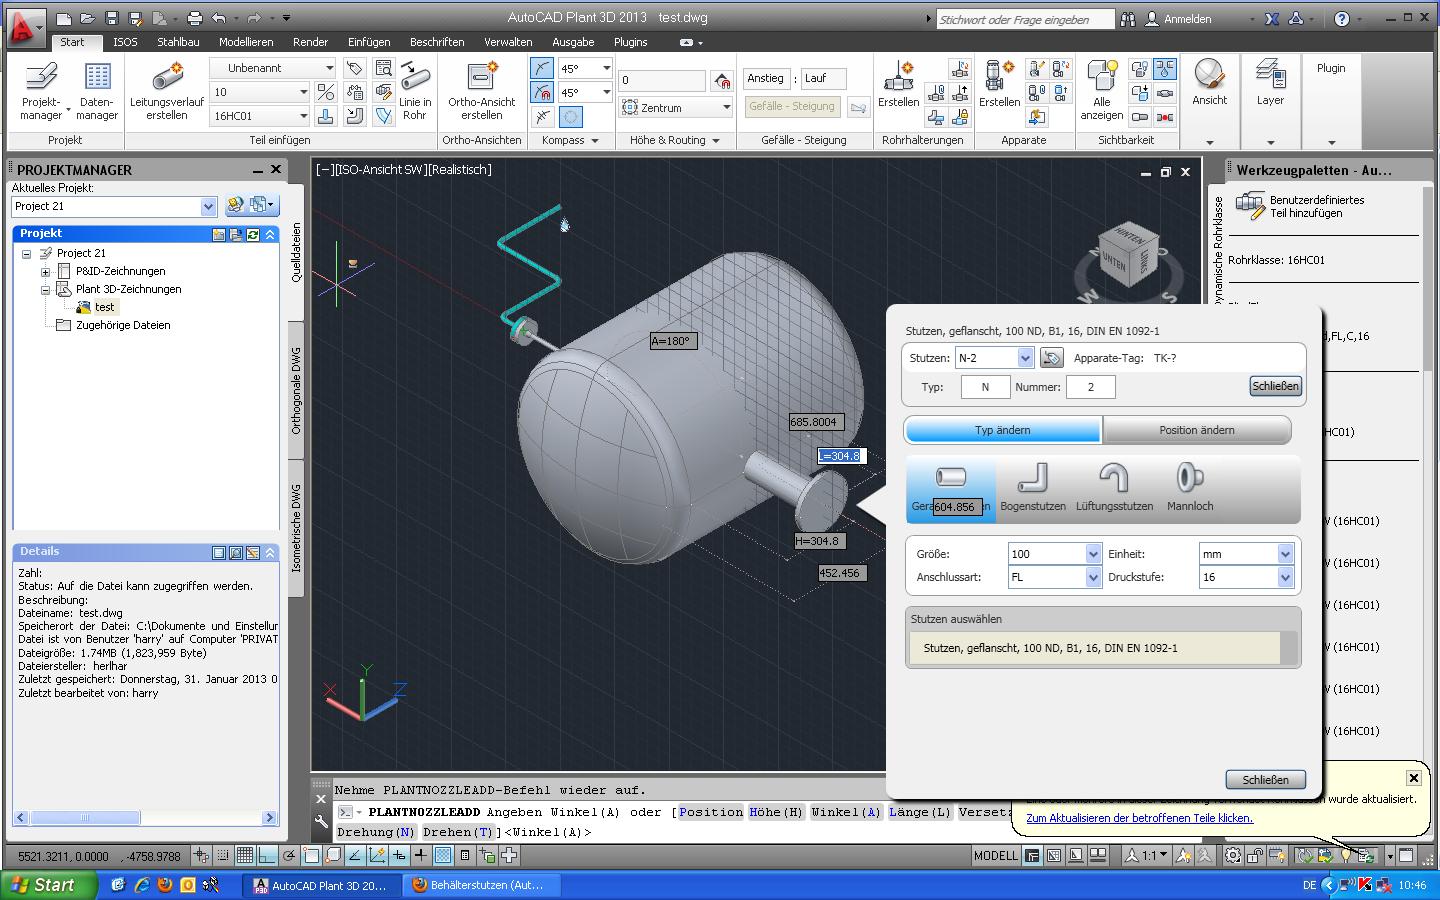Click the project settings icon beside Project 21 dropdown
This screenshot has height=900, width=1440.
pyautogui.click(x=235, y=205)
